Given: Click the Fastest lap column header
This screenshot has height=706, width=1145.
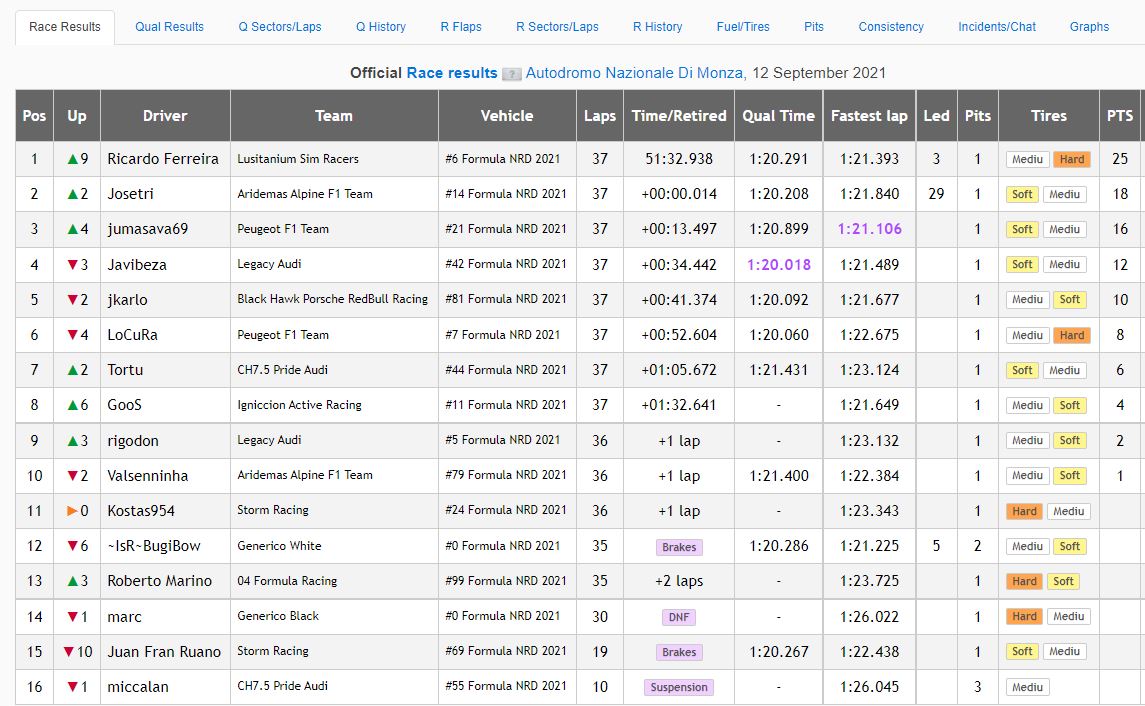Looking at the screenshot, I should pyautogui.click(x=869, y=115).
